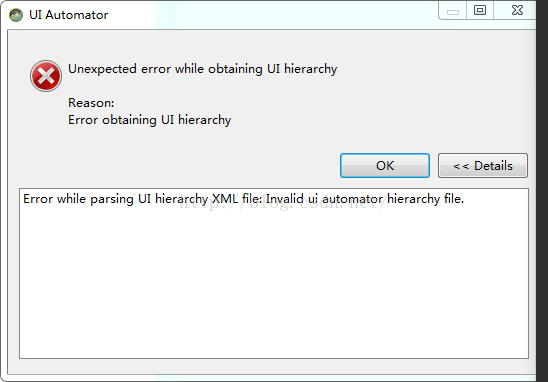Minimize the UI Automator dialog
Screen dimensions: 548x382
point(453,10)
